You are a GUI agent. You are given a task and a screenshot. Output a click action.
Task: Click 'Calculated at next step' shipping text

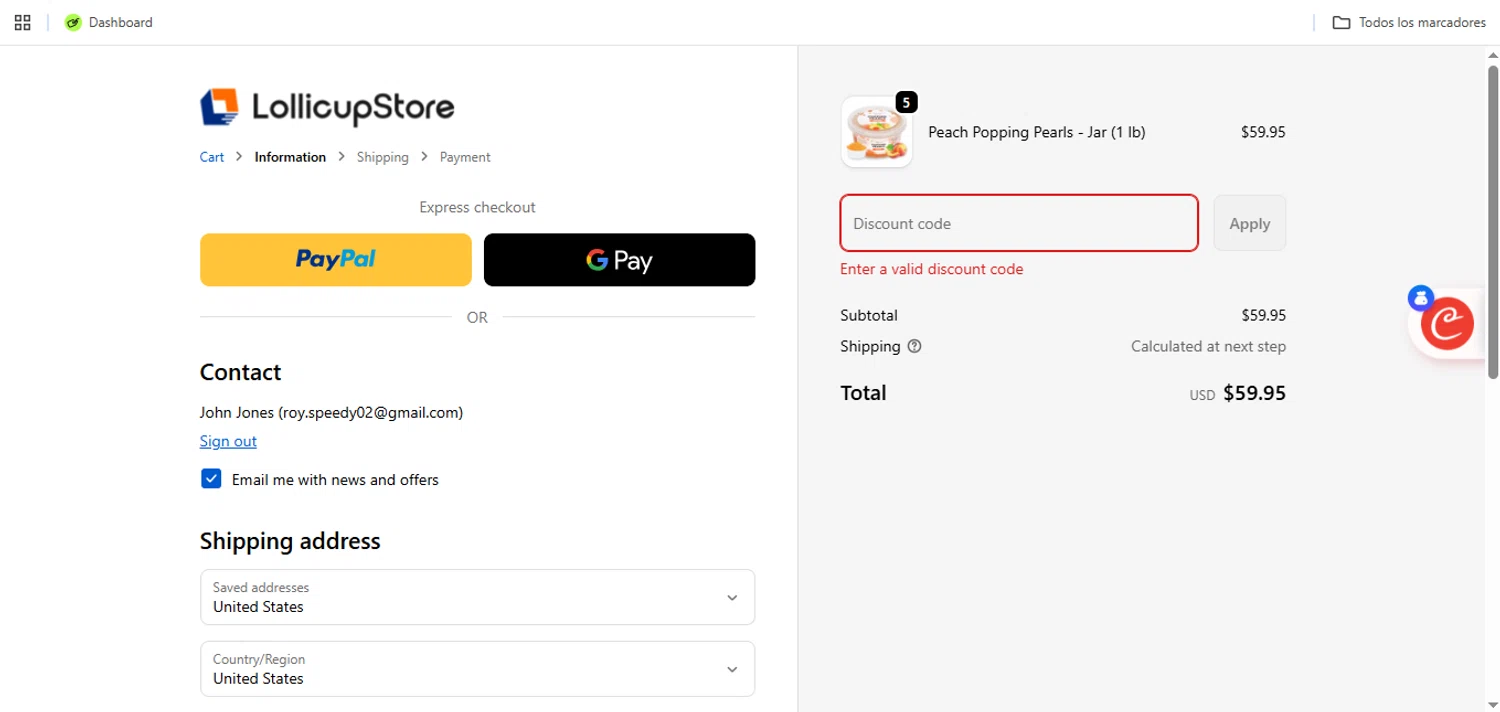tap(1208, 346)
